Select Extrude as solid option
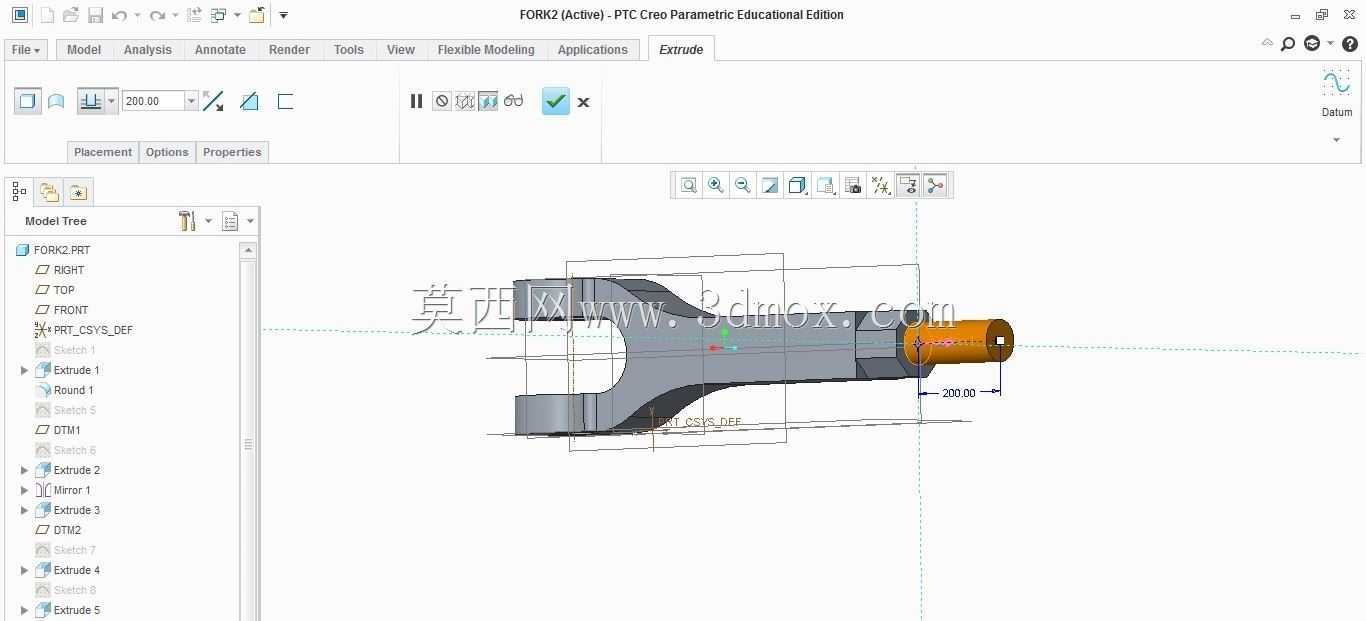 click(x=28, y=101)
